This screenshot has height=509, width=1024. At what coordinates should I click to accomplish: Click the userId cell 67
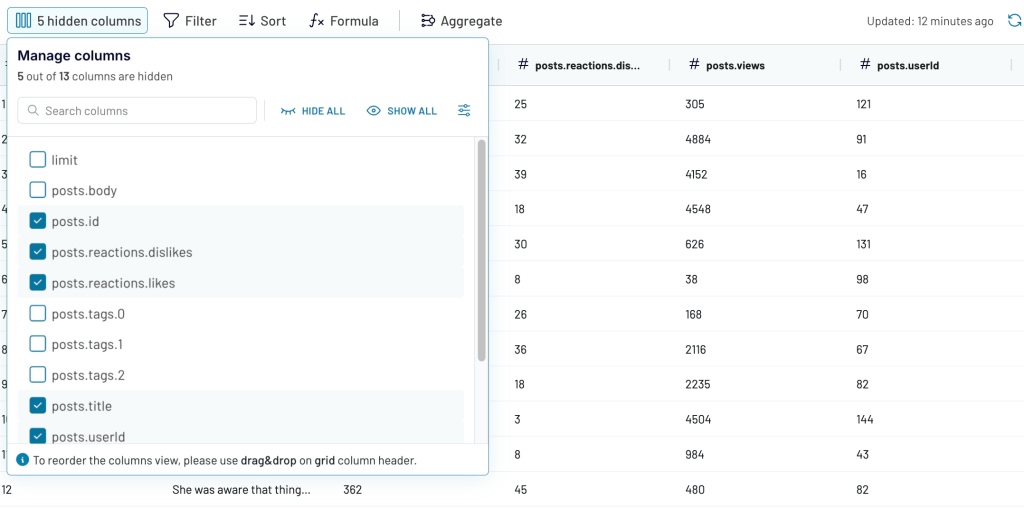pos(862,349)
